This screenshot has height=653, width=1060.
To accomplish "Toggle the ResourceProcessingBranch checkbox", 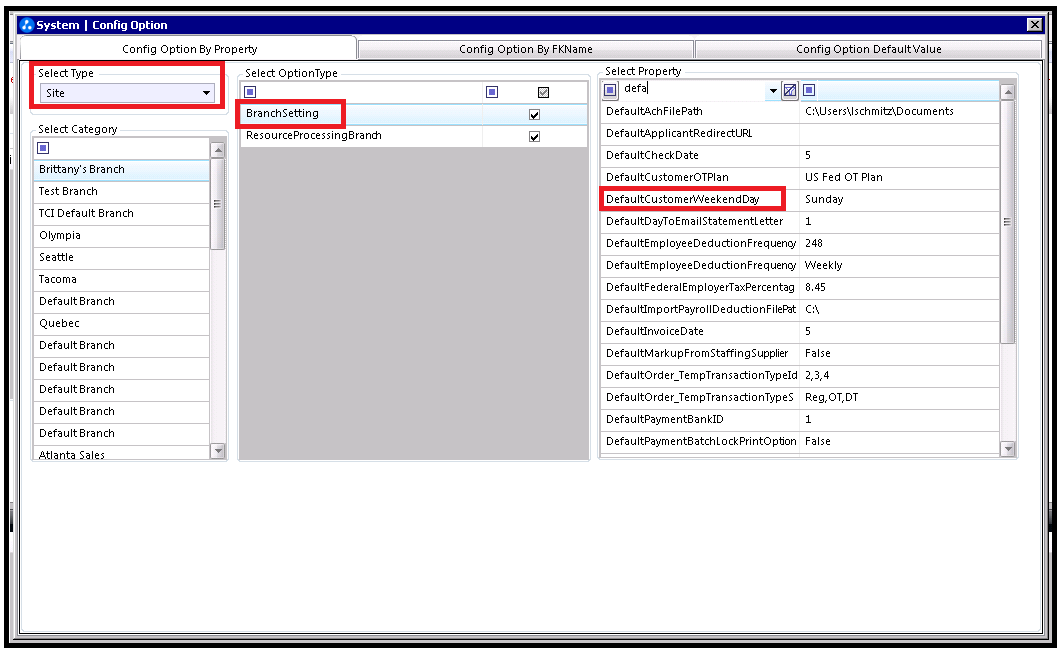I will click(x=534, y=136).
